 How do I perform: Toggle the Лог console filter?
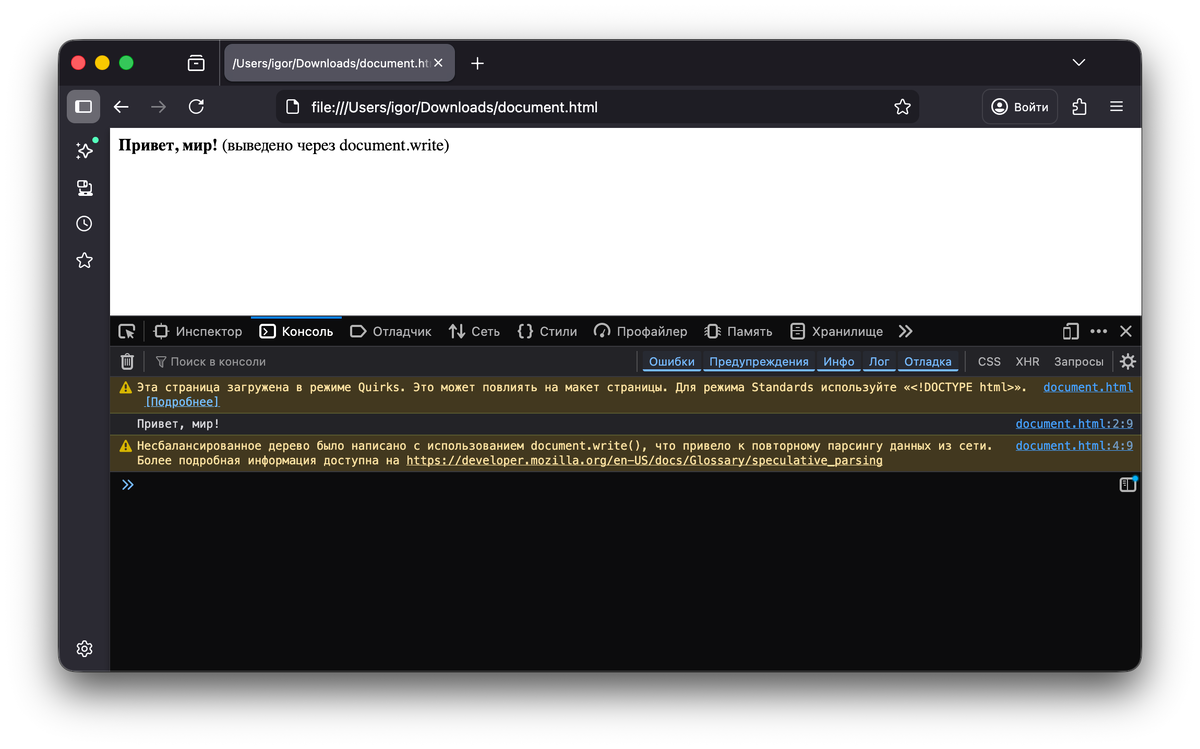pyautogui.click(x=879, y=362)
